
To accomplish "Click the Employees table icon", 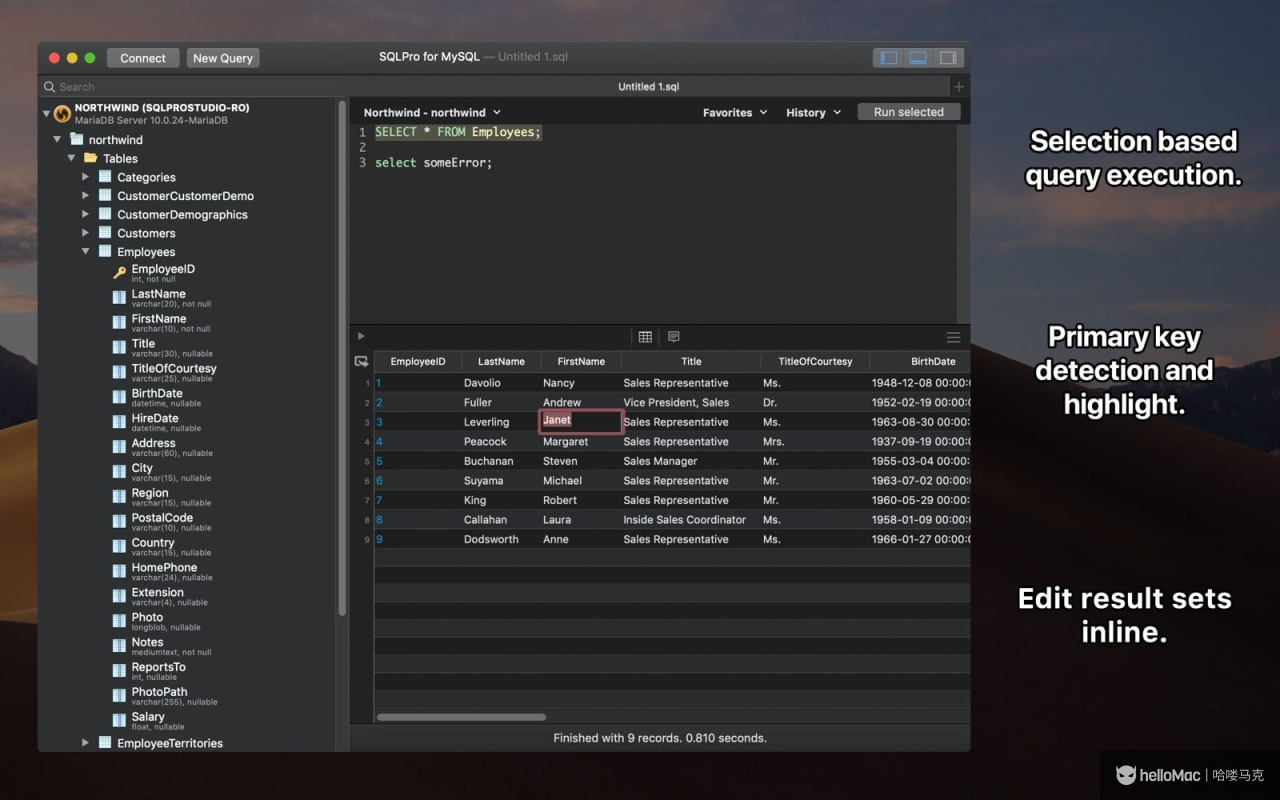I will coord(105,252).
